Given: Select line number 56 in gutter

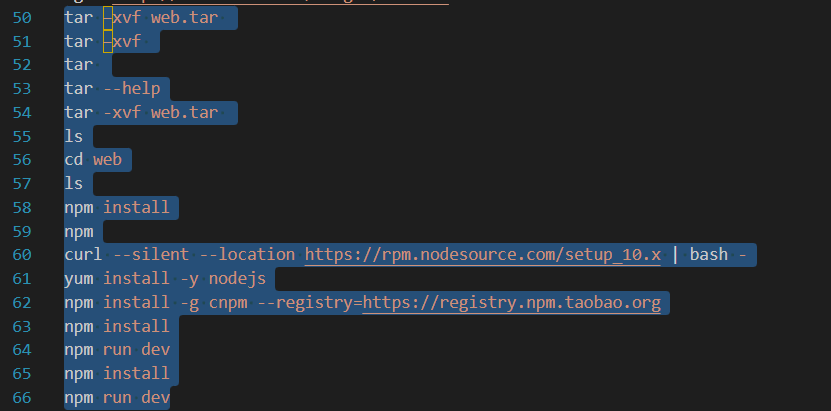Looking at the screenshot, I should [x=22, y=160].
